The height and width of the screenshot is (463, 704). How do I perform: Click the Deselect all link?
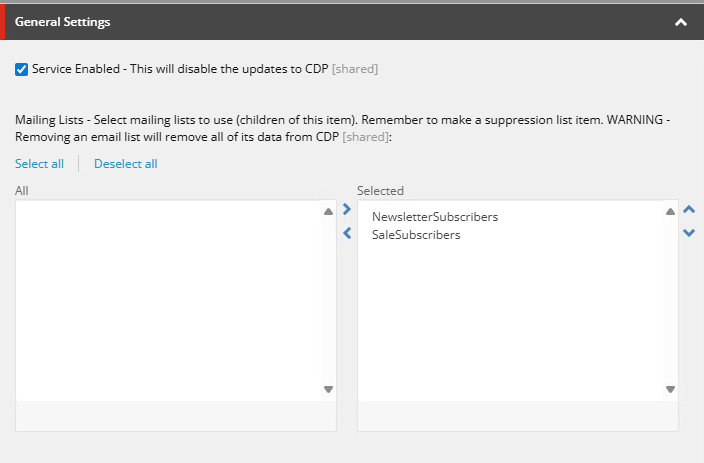(x=125, y=164)
